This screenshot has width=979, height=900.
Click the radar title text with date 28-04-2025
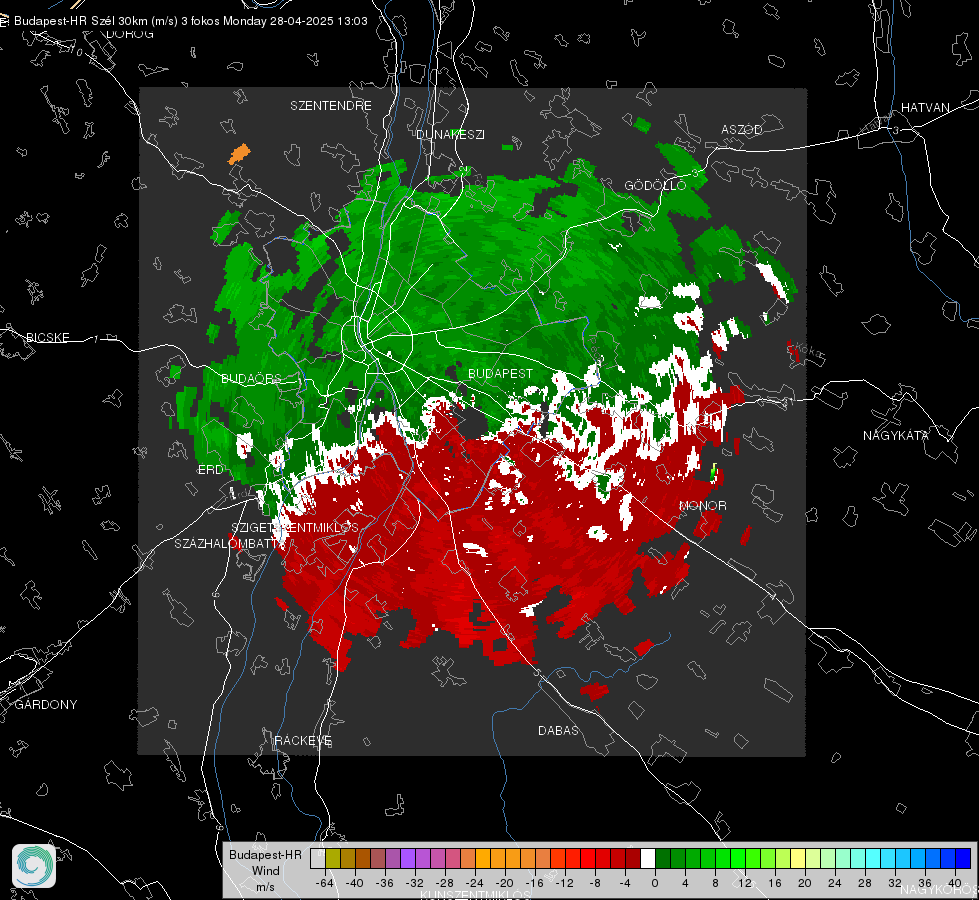(190, 21)
